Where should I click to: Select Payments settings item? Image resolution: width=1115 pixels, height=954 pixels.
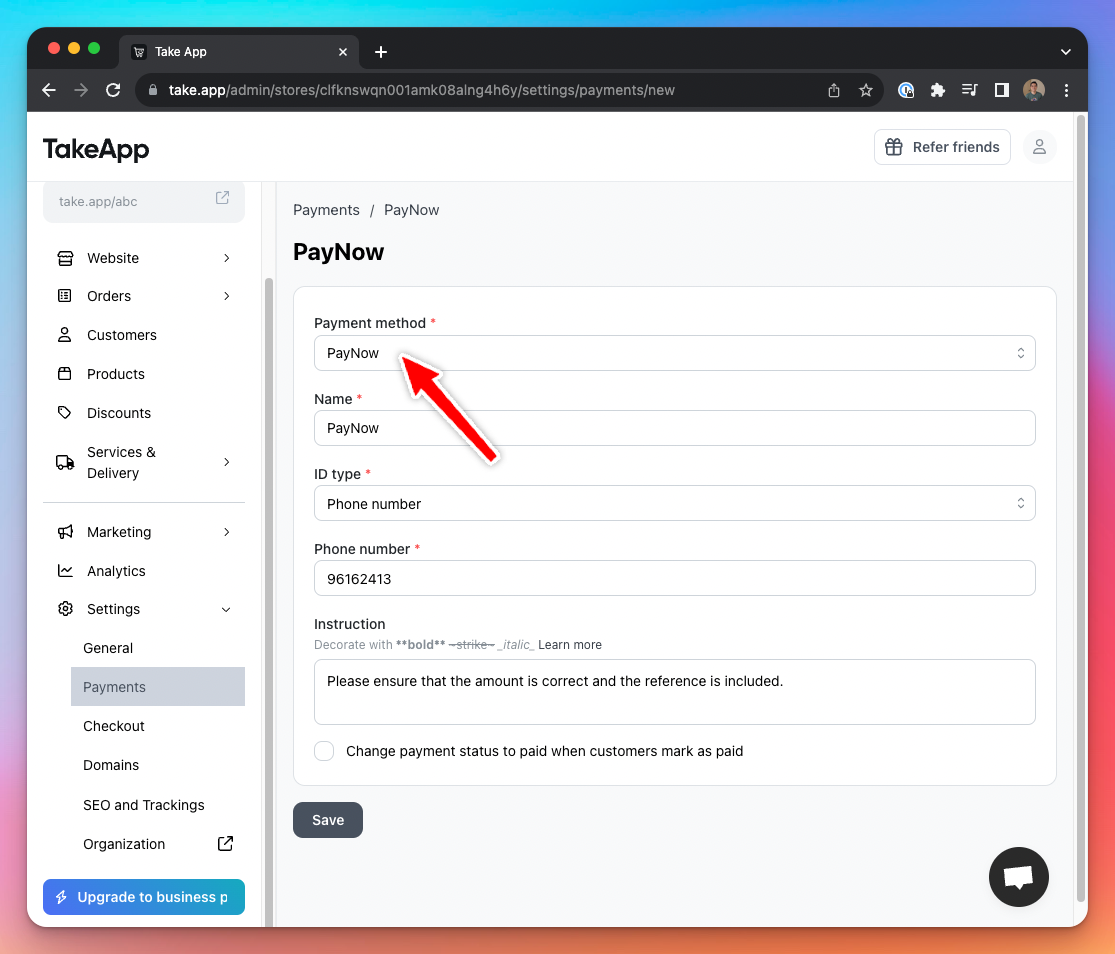pyautogui.click(x=158, y=687)
